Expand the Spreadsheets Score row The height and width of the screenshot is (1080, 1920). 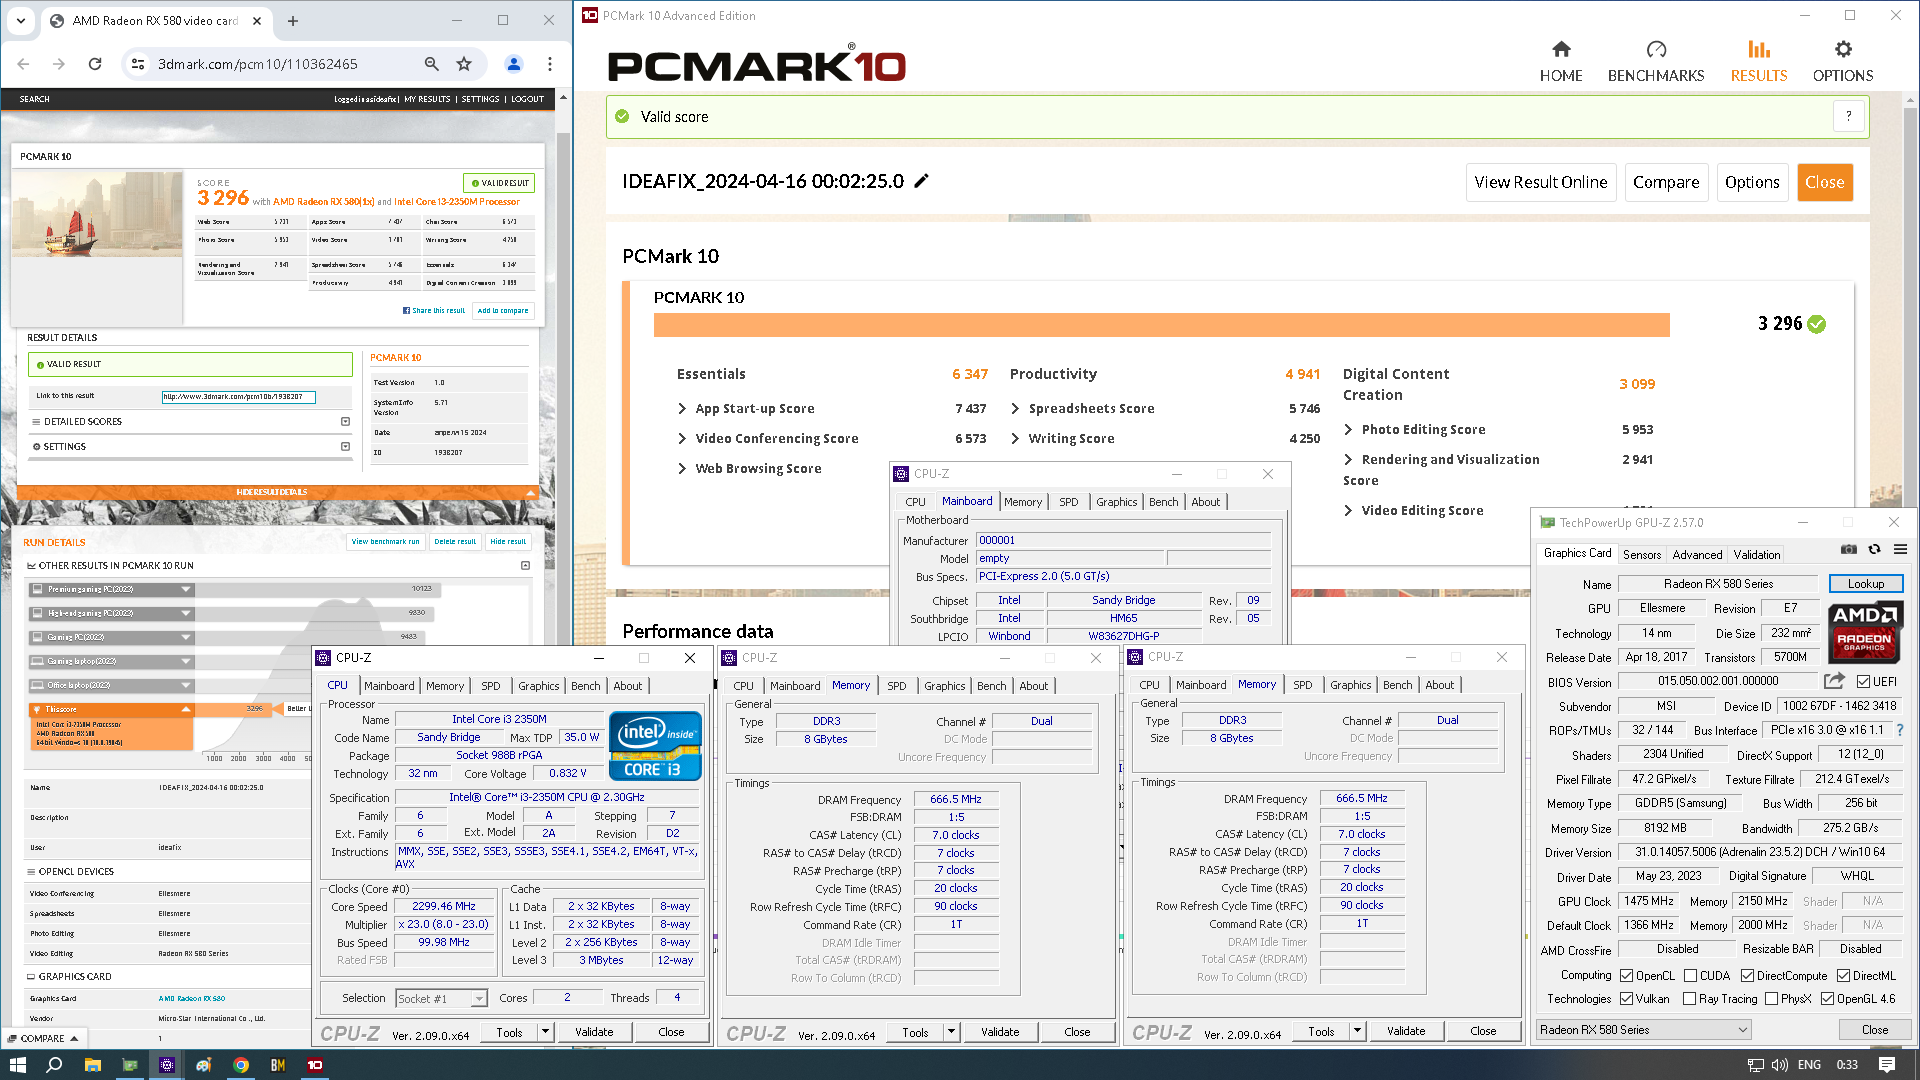pyautogui.click(x=1015, y=408)
